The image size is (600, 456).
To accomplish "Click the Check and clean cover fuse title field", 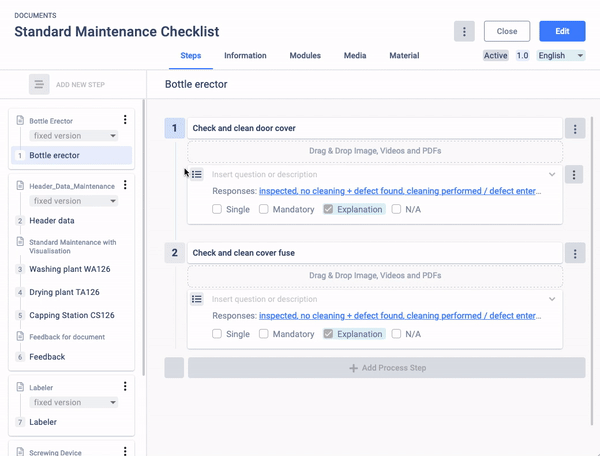I will 375,253.
